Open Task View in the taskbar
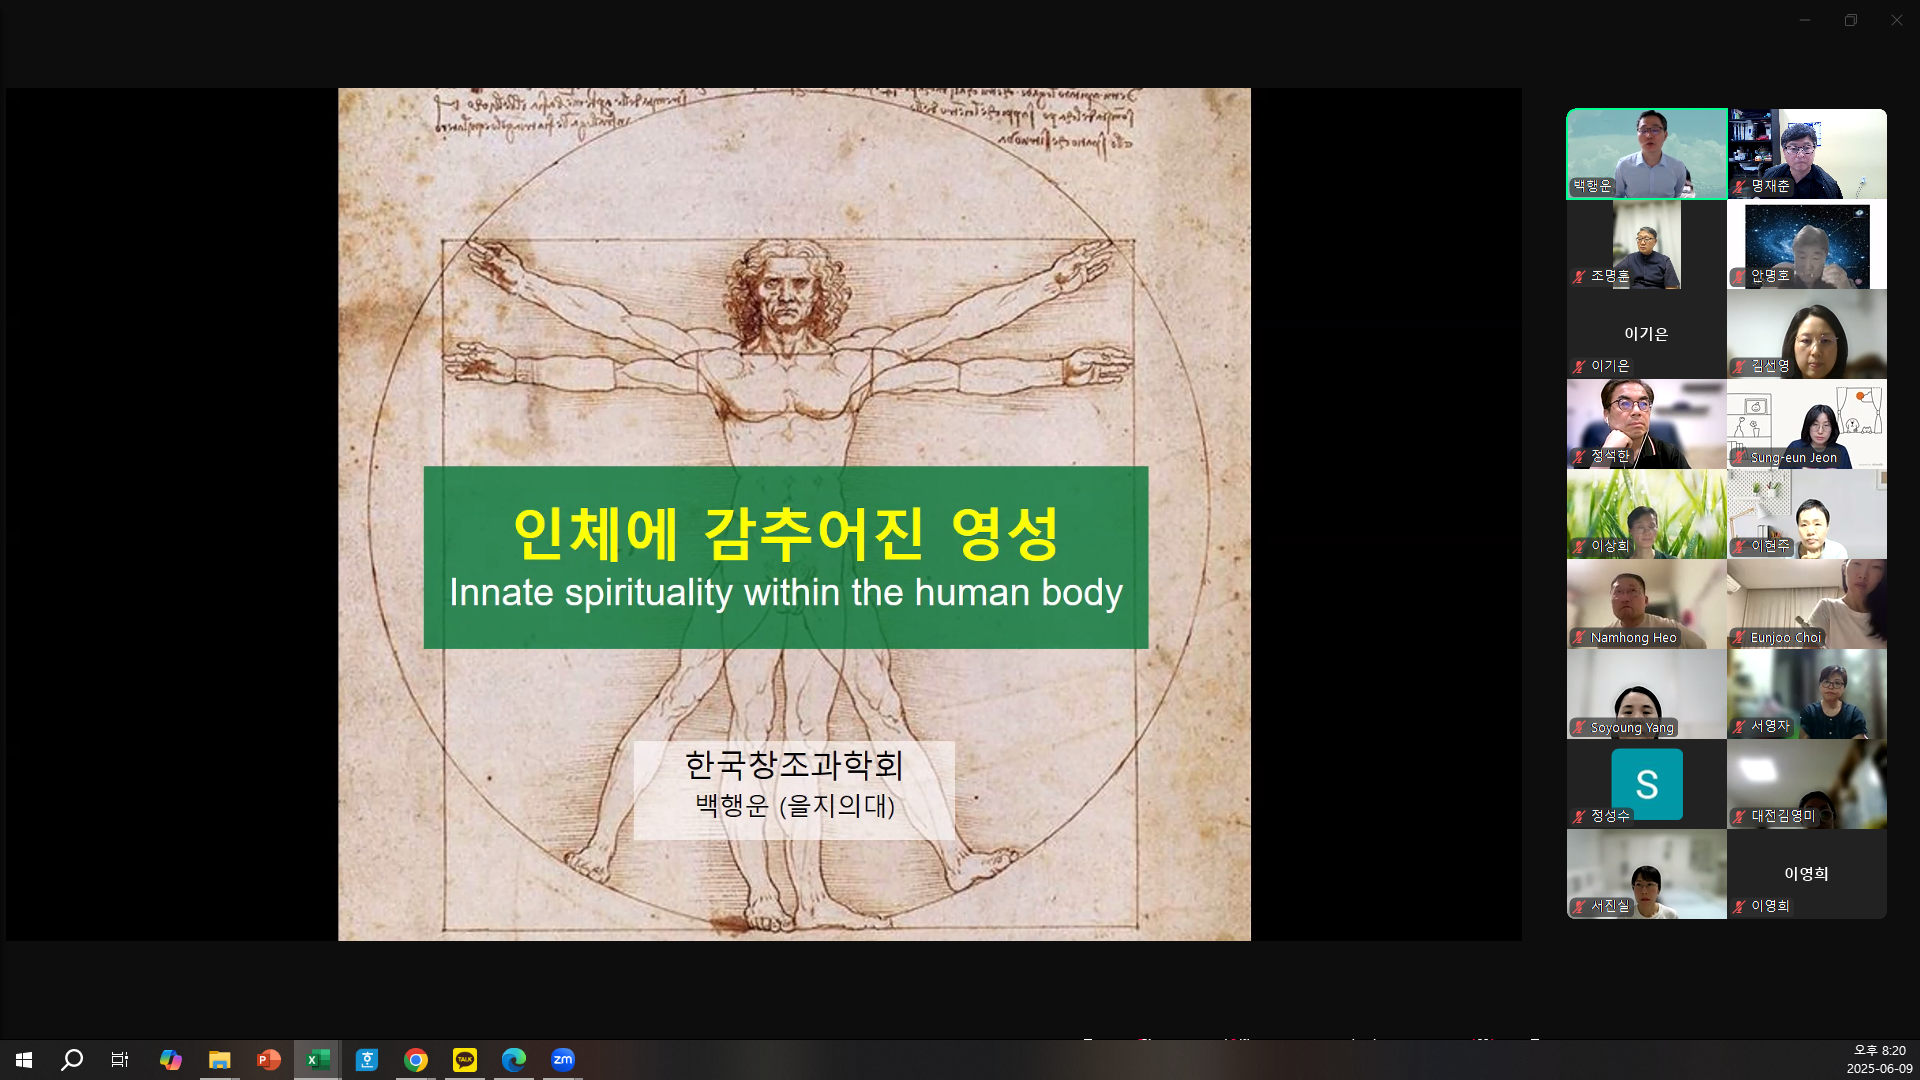This screenshot has height=1080, width=1920. (120, 1060)
